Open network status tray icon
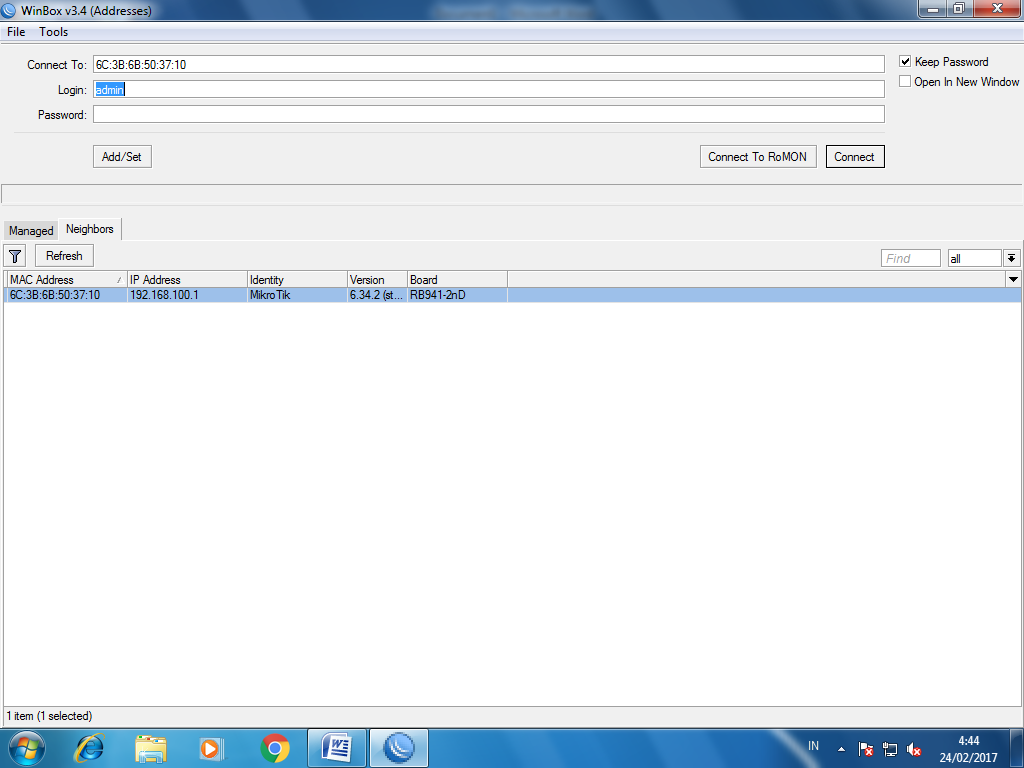The width and height of the screenshot is (1024, 768). [889, 749]
